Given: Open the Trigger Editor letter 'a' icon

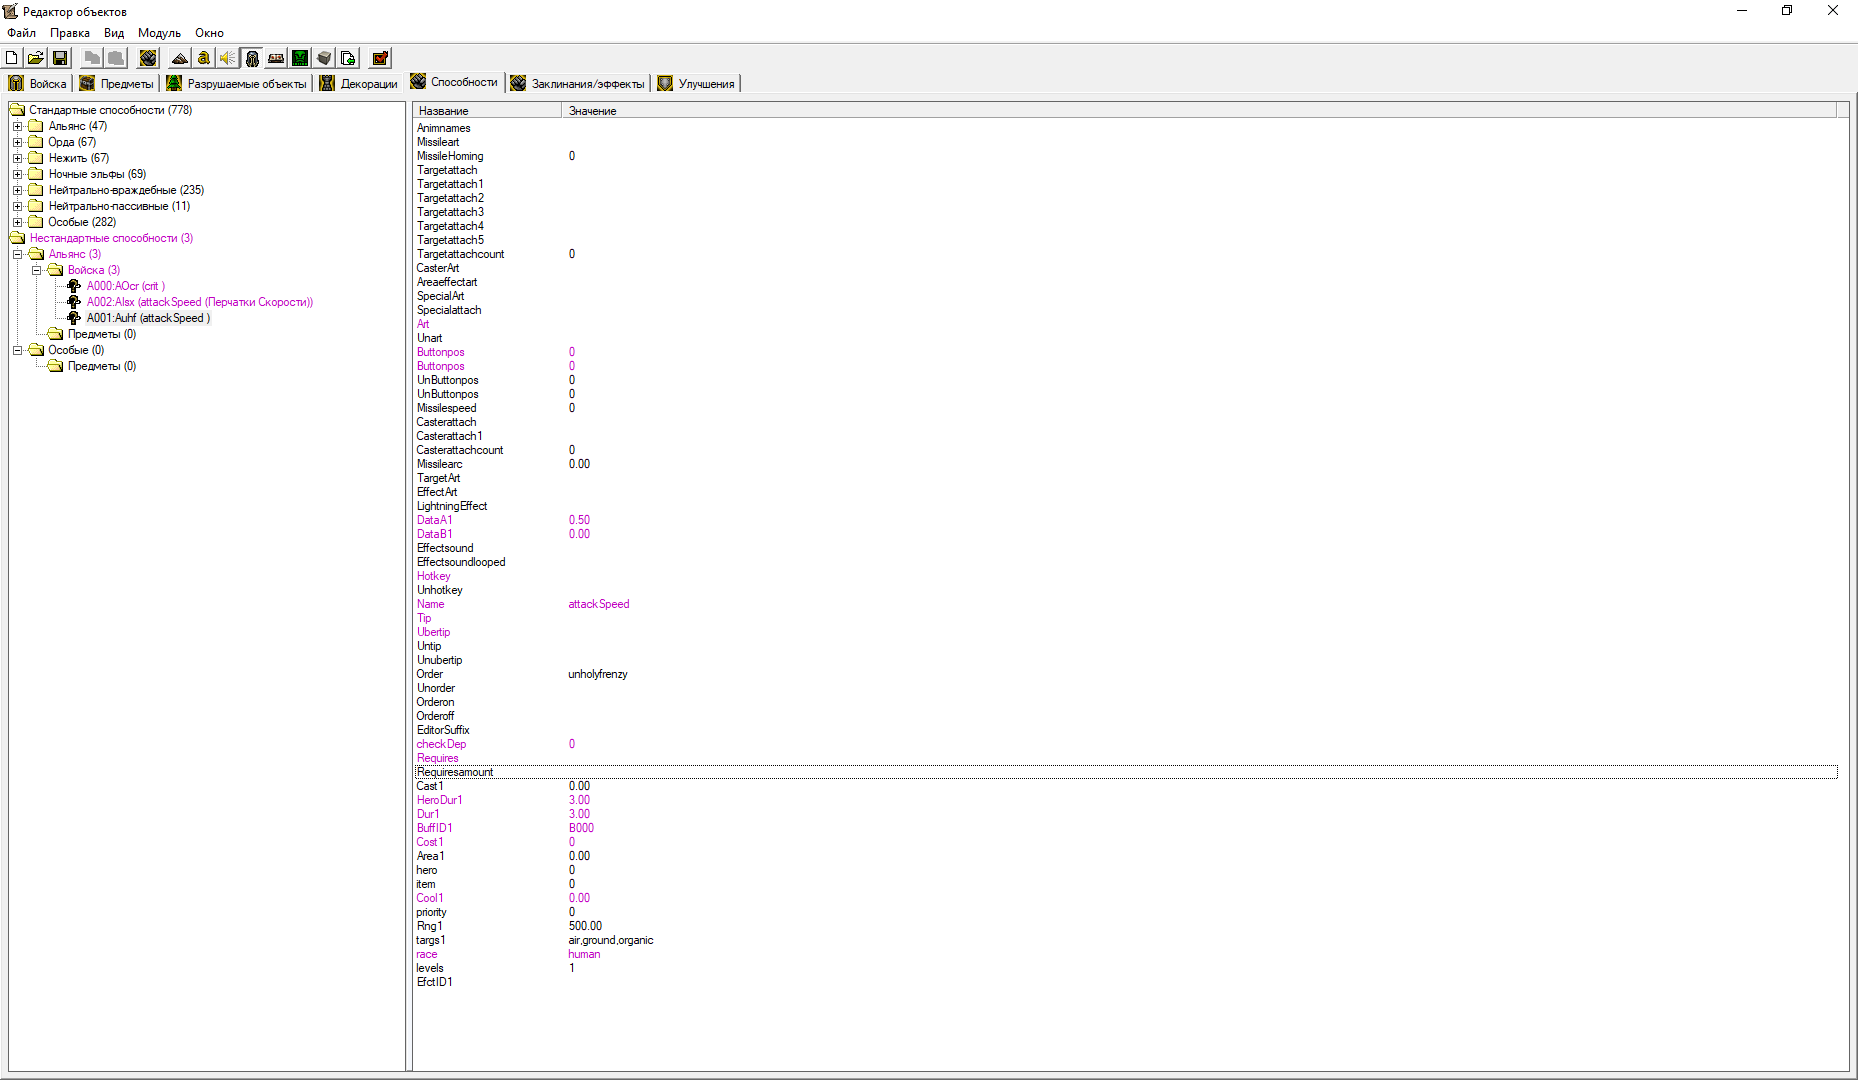Looking at the screenshot, I should 204,58.
